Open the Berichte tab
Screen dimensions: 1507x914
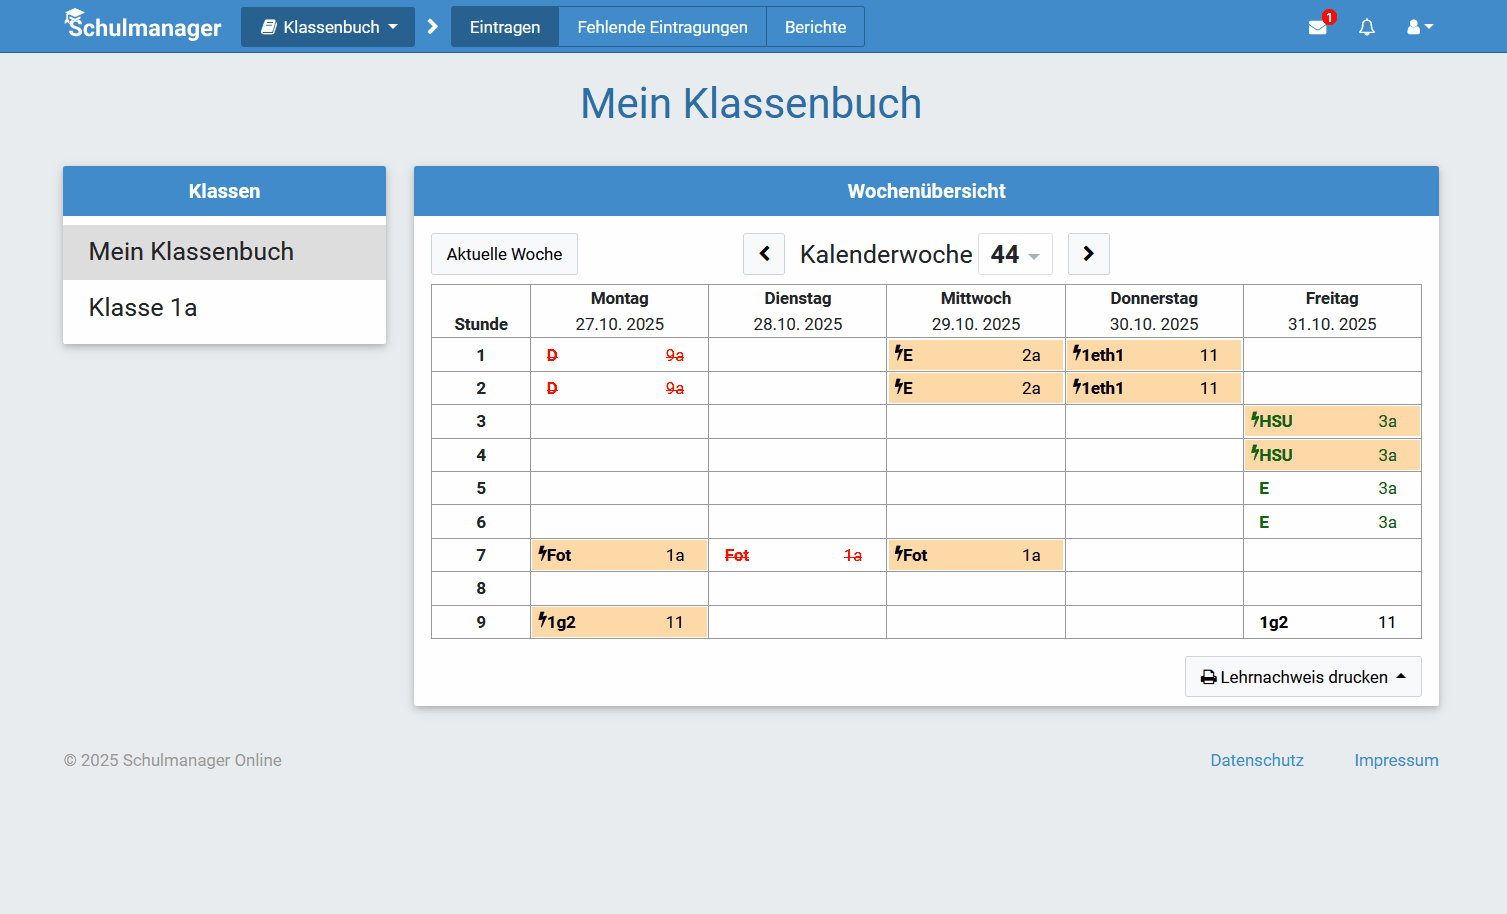point(815,27)
